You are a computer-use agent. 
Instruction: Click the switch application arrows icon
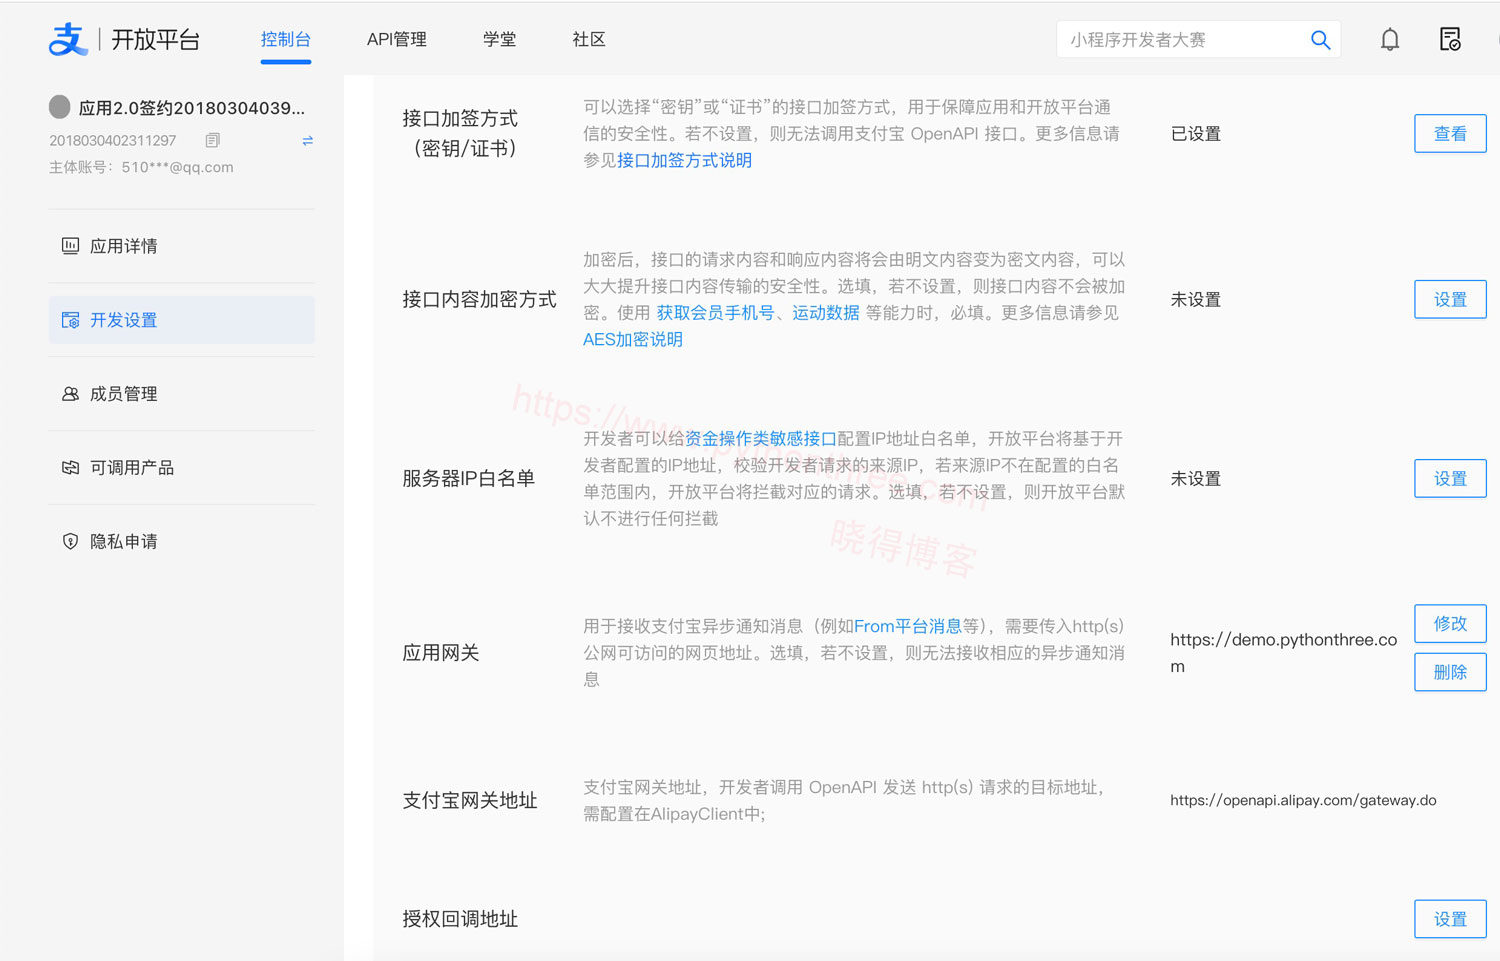[307, 141]
